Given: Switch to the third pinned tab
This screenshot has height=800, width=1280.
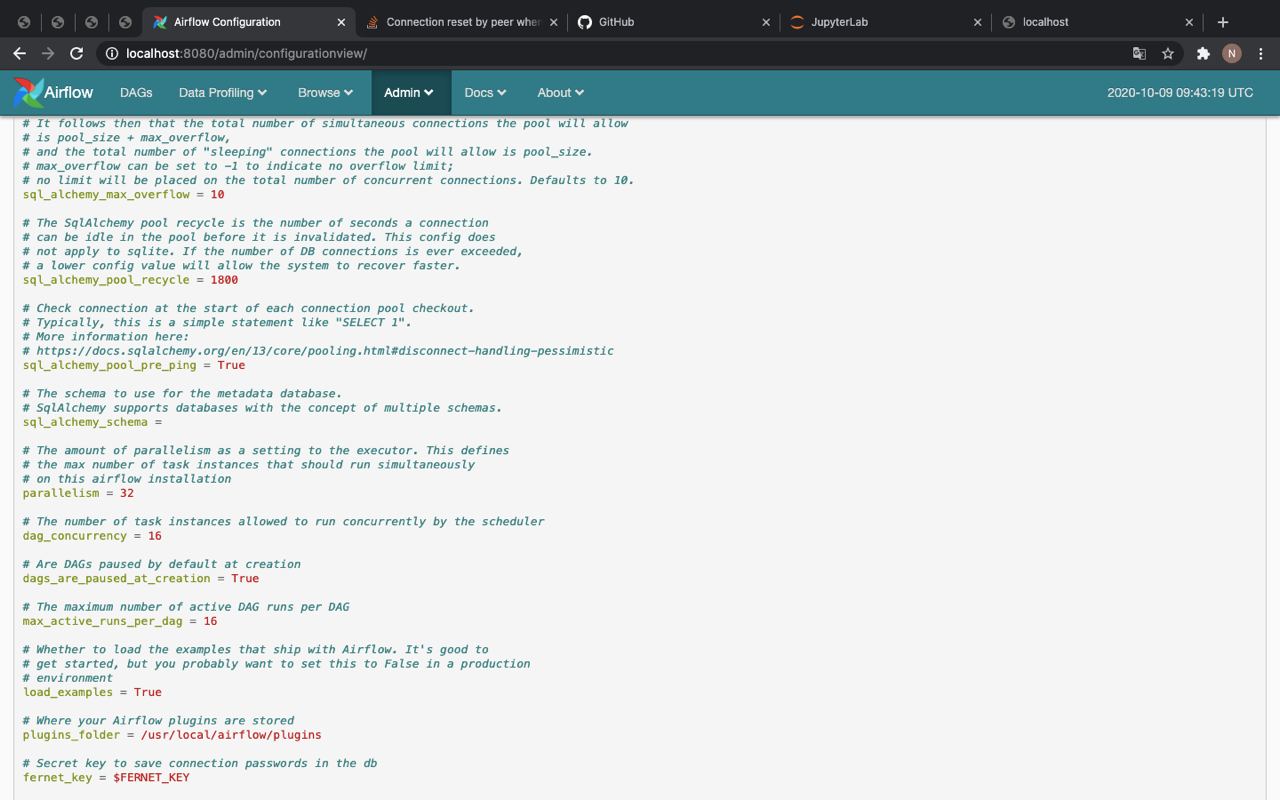Looking at the screenshot, I should tap(91, 22).
